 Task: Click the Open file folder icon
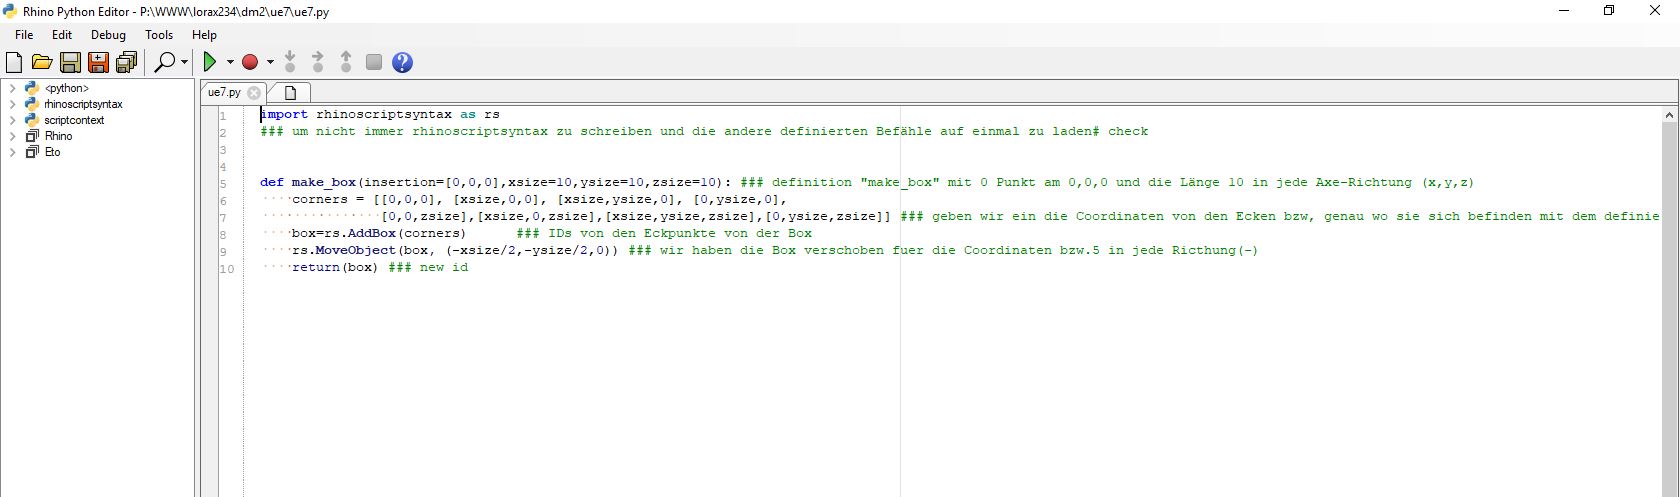pos(42,63)
